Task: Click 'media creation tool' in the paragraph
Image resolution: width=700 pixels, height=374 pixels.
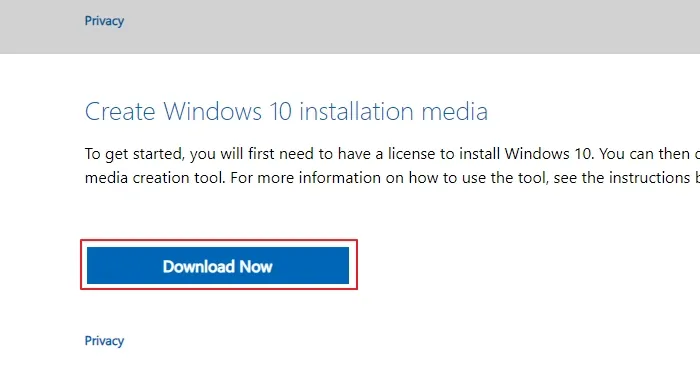Action: click(x=154, y=178)
